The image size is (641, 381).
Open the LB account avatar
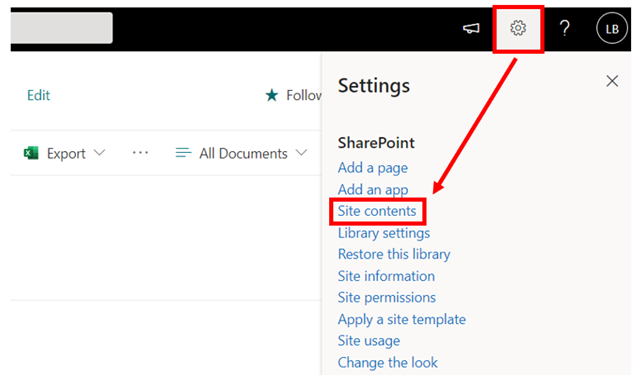(x=612, y=28)
